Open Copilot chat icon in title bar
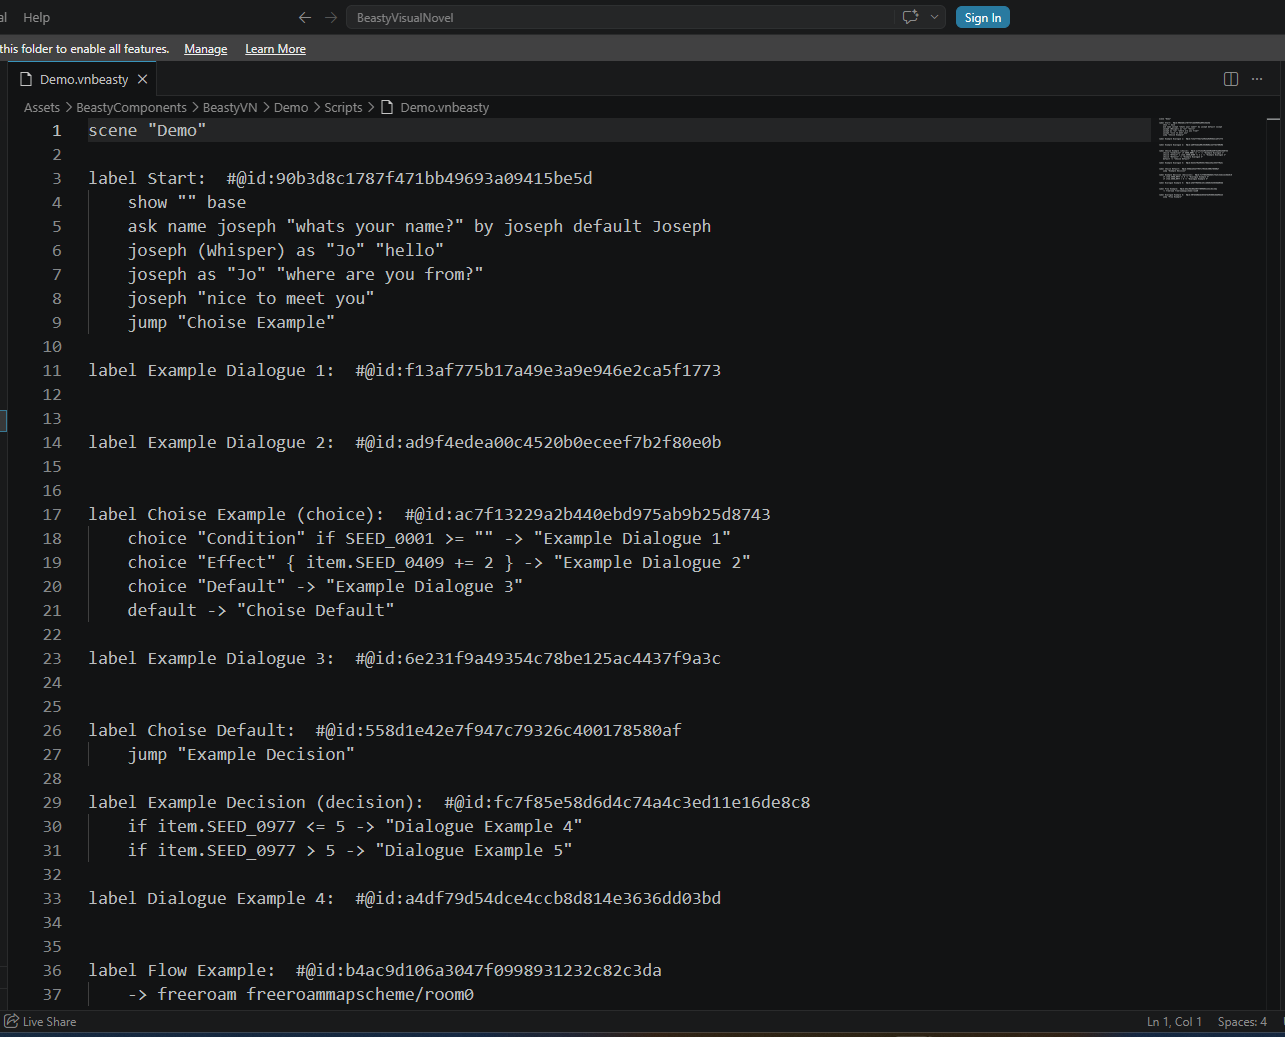This screenshot has height=1037, width=1285. (910, 17)
